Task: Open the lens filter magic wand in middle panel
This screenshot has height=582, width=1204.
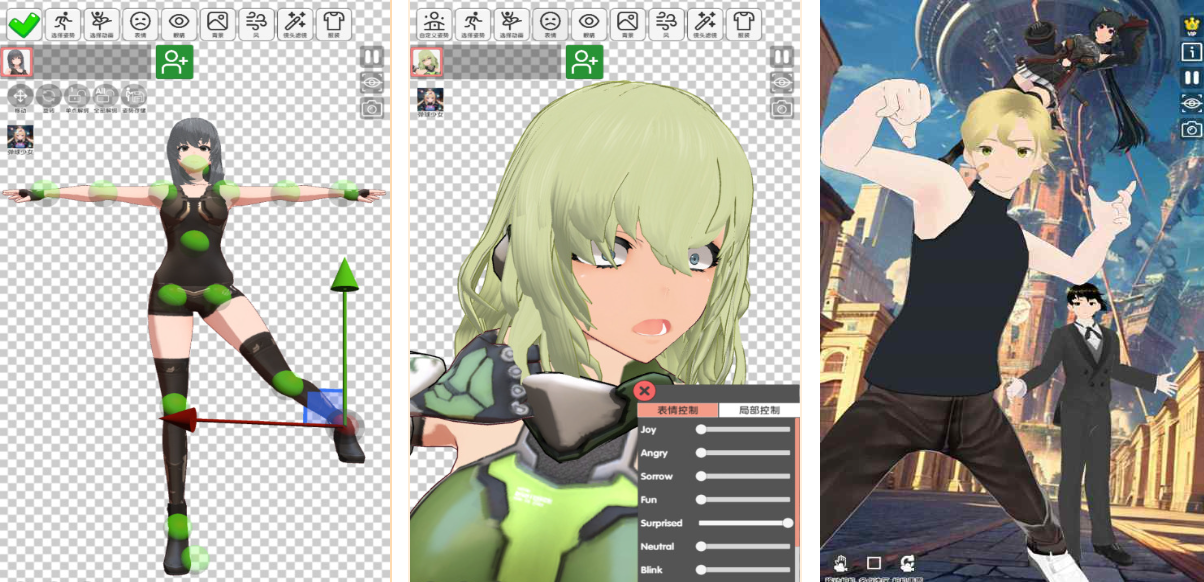Action: coord(704,23)
